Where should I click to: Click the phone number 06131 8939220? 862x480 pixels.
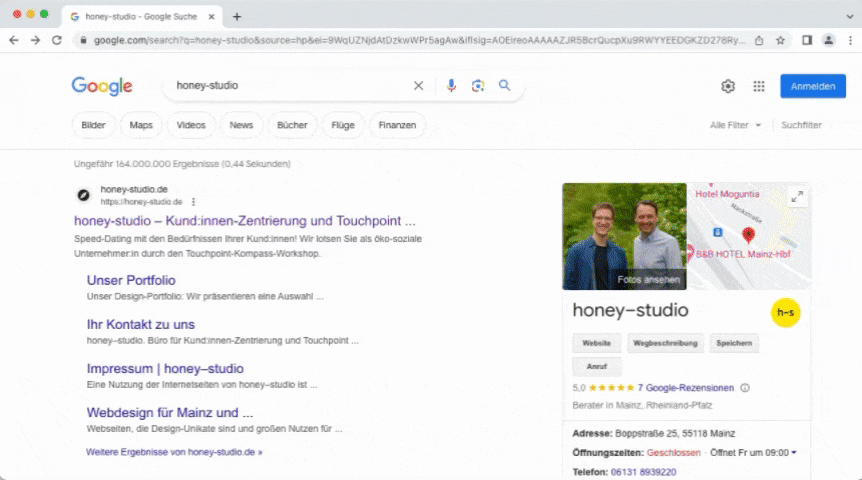(643, 472)
